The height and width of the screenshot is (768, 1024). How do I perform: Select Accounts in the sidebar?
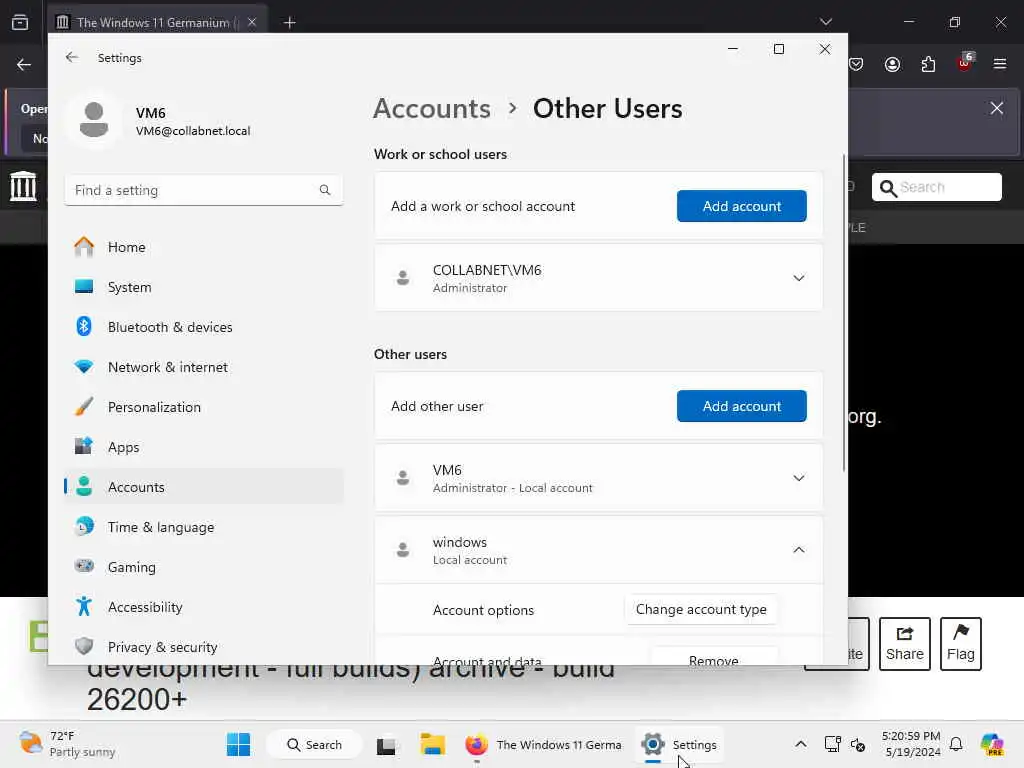(x=204, y=487)
